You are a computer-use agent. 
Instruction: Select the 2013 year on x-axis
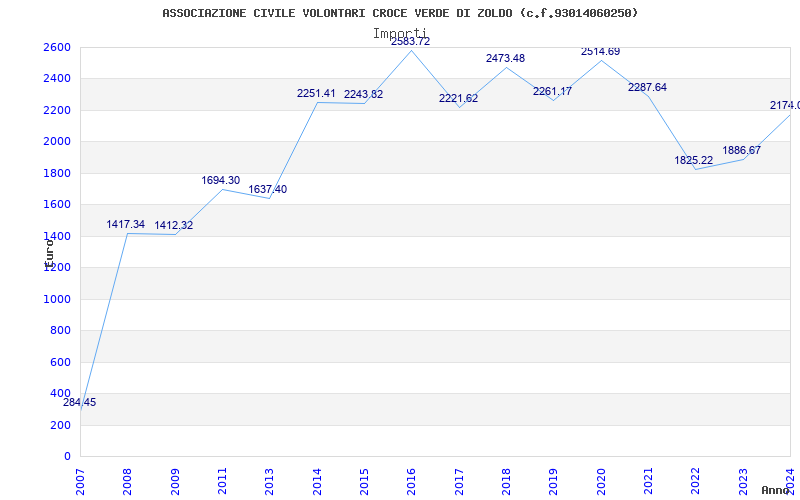(x=270, y=479)
